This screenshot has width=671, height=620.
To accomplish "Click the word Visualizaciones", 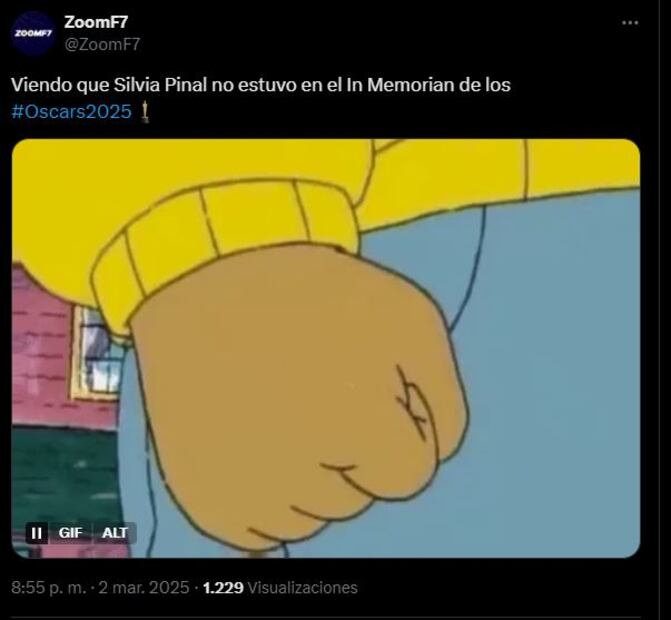I will click(303, 587).
